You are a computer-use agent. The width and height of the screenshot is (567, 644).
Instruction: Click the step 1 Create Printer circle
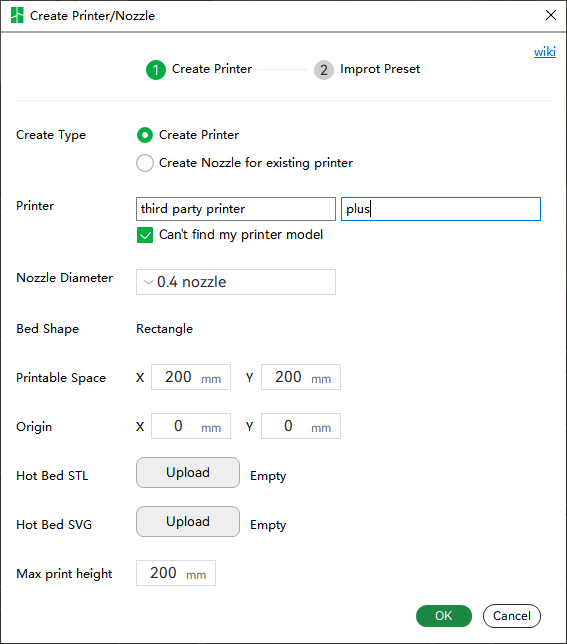[156, 70]
